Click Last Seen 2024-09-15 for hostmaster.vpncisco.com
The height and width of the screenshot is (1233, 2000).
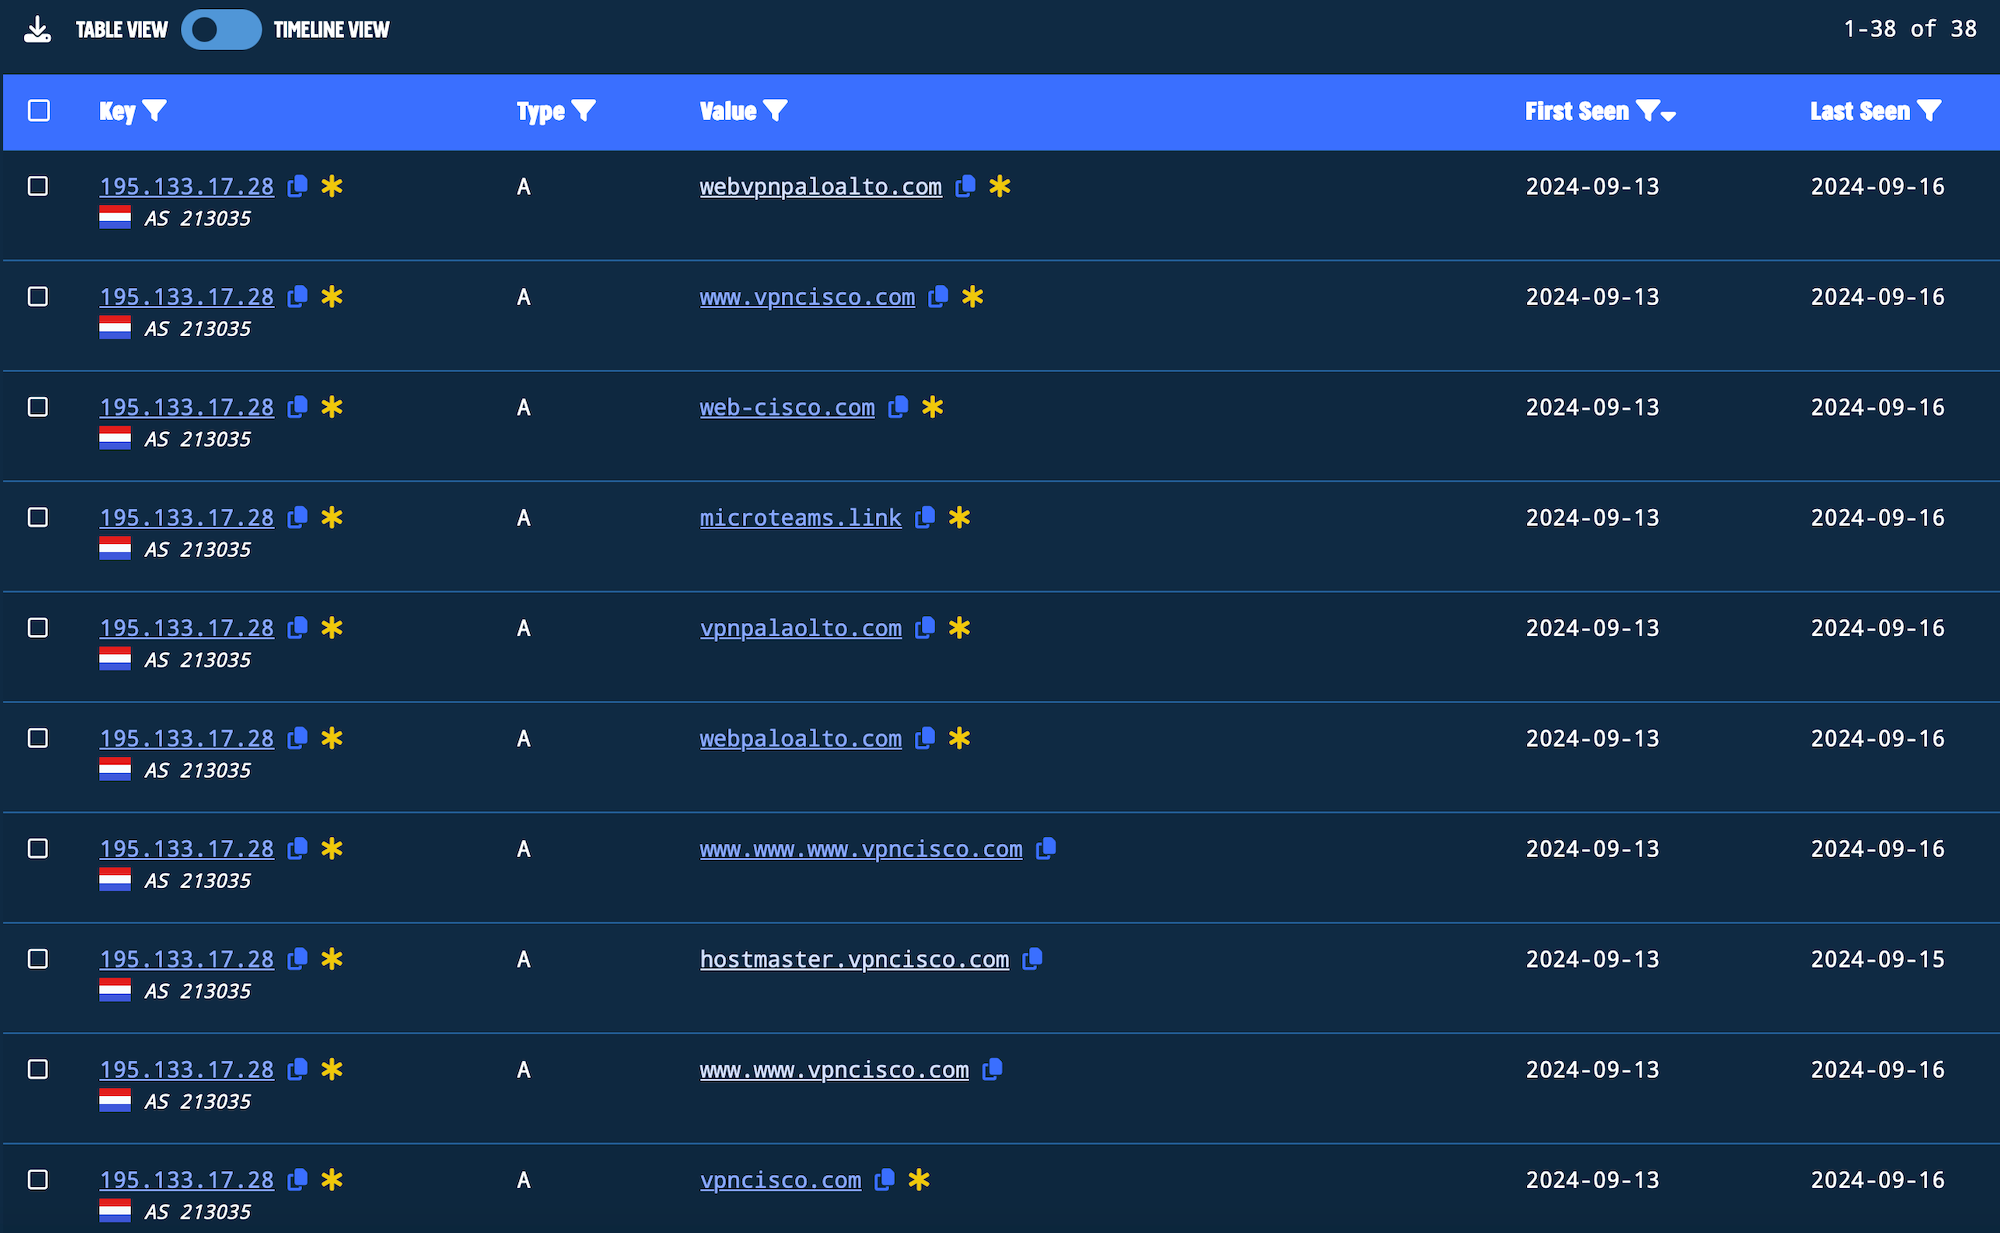(1878, 959)
